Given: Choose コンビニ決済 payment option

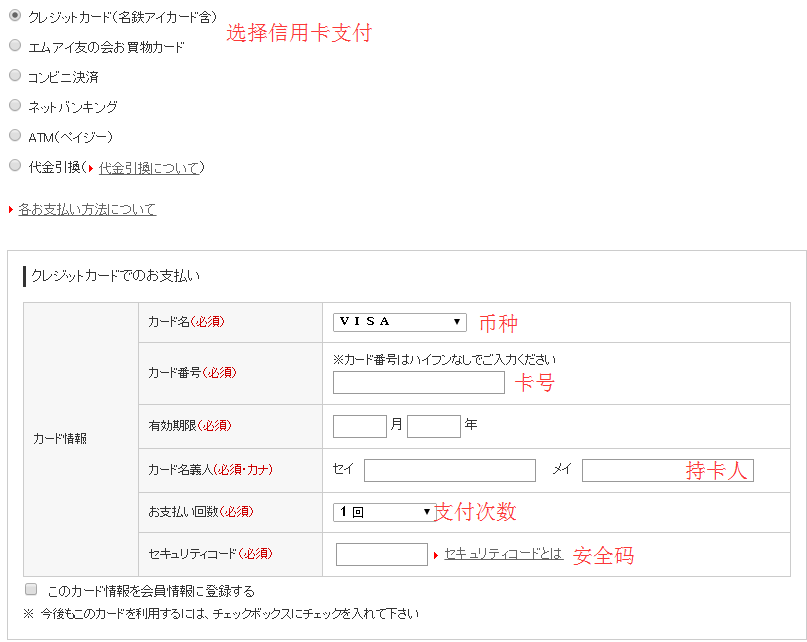Looking at the screenshot, I should [x=15, y=75].
